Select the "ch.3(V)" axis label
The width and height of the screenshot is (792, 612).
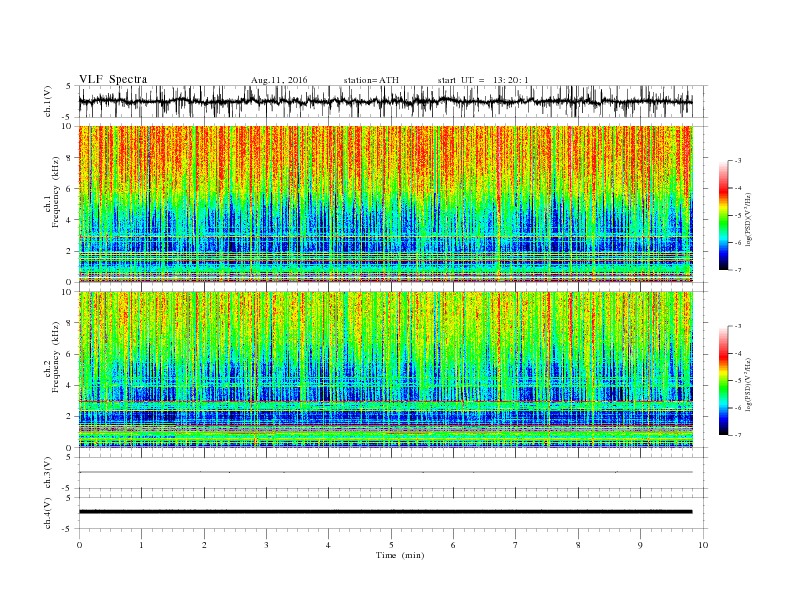click(48, 473)
